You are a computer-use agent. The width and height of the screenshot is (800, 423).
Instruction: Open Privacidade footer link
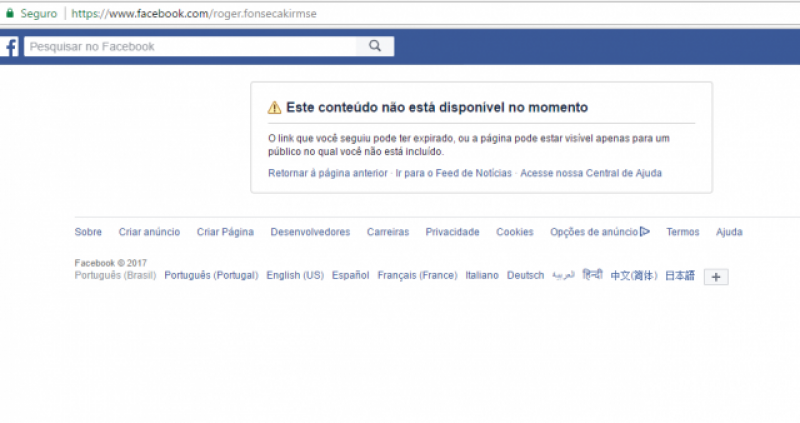(x=453, y=232)
